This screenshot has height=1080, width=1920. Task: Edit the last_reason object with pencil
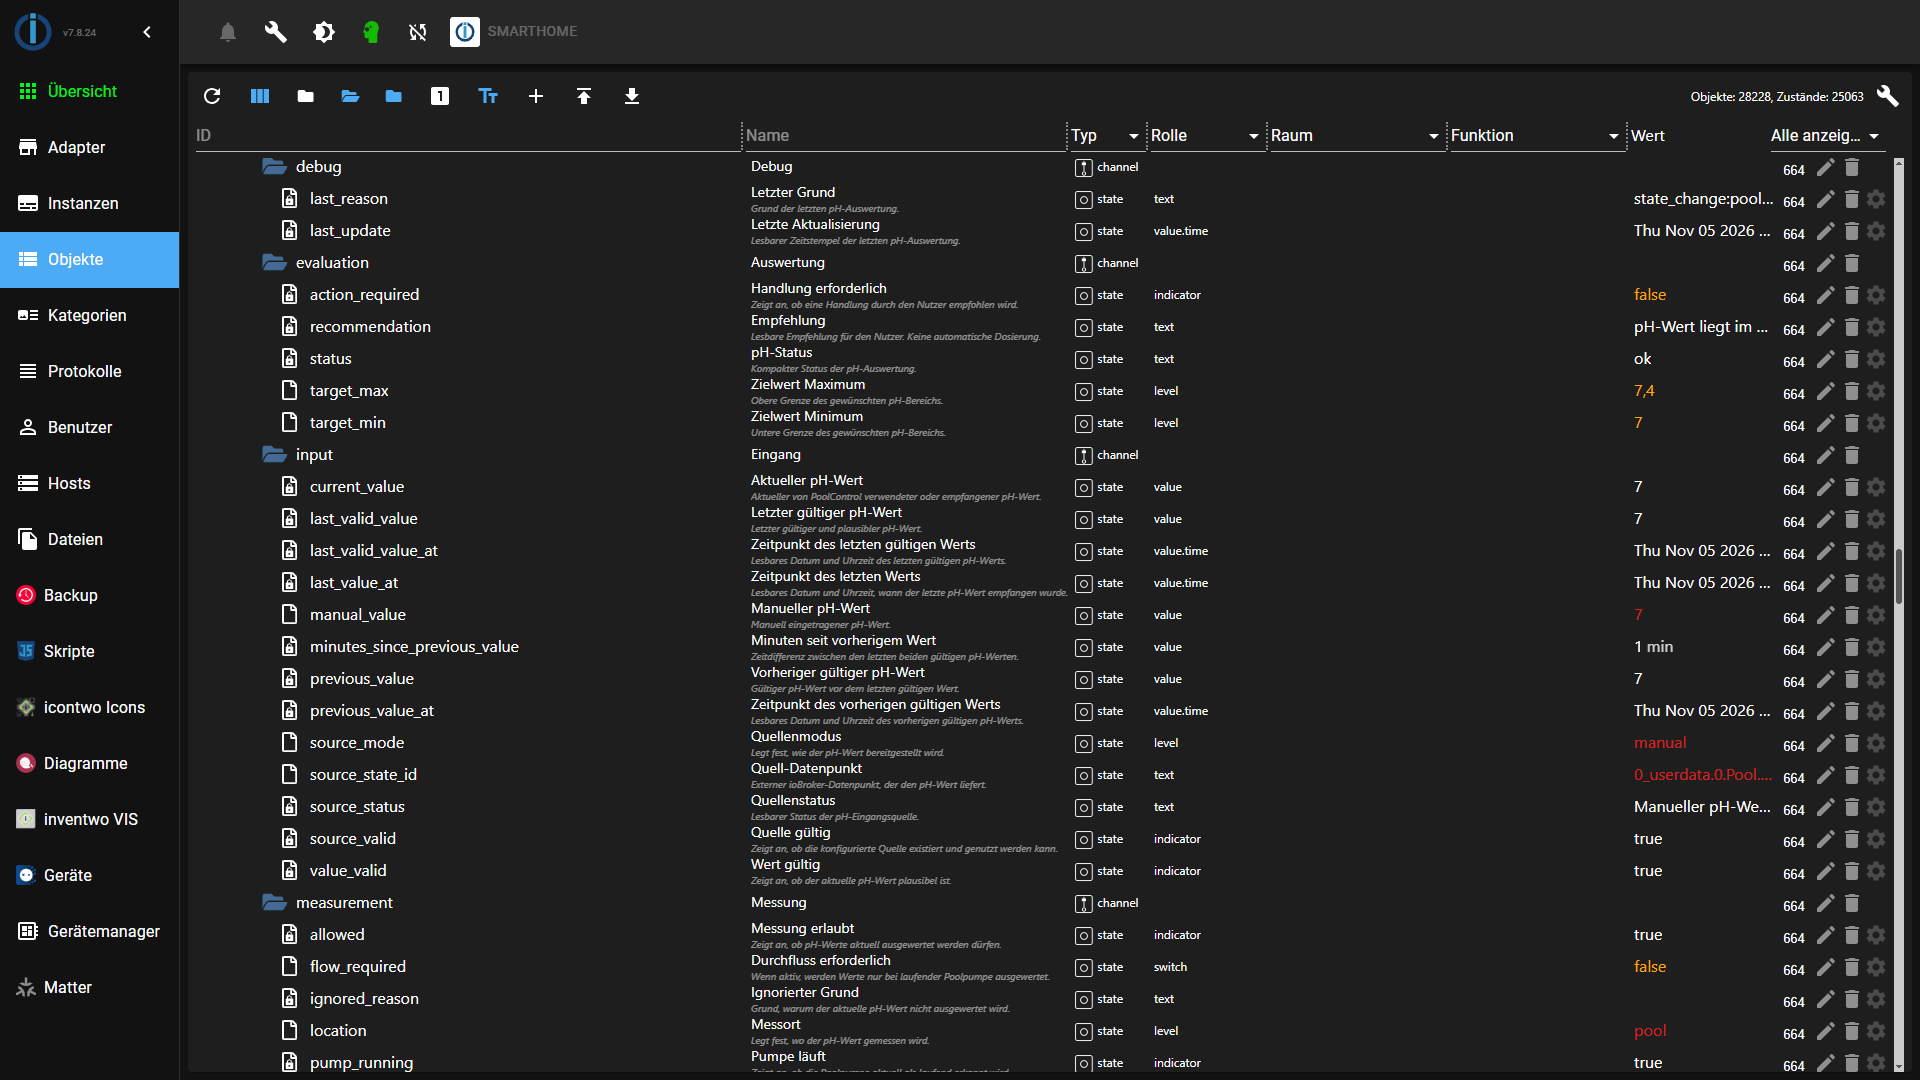pyautogui.click(x=1825, y=199)
